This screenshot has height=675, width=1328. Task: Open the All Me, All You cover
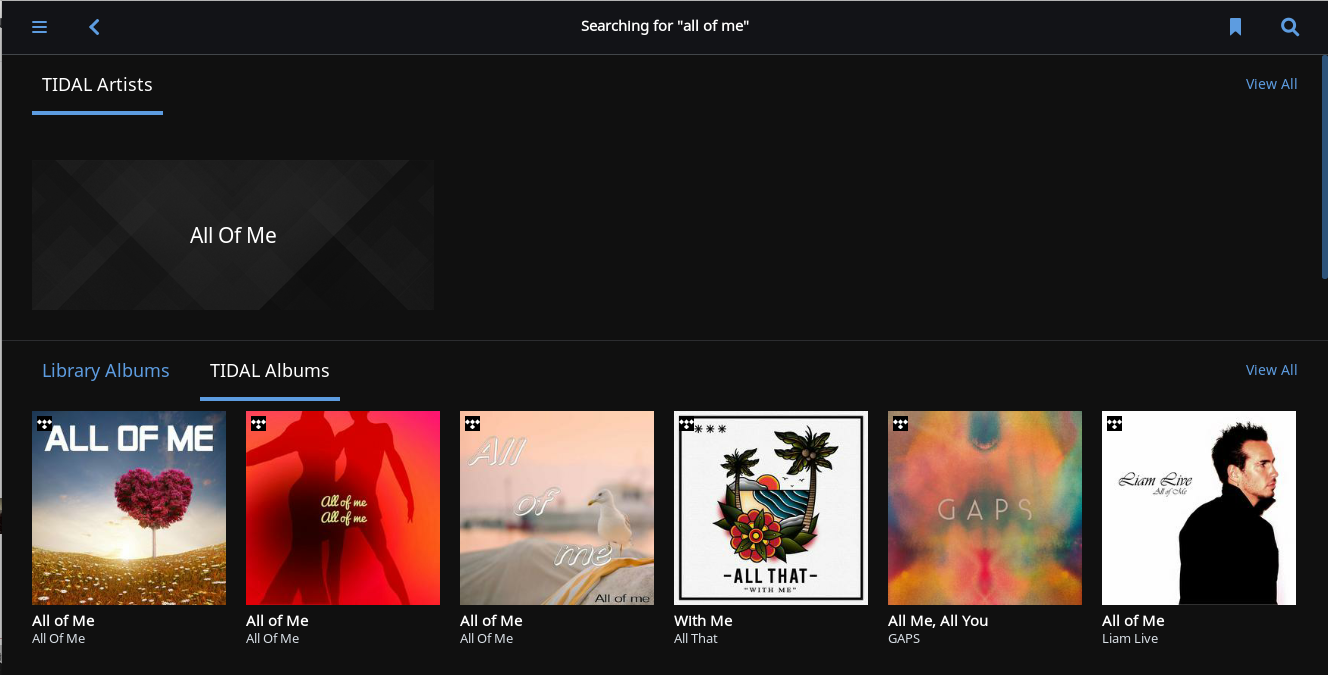(x=985, y=508)
